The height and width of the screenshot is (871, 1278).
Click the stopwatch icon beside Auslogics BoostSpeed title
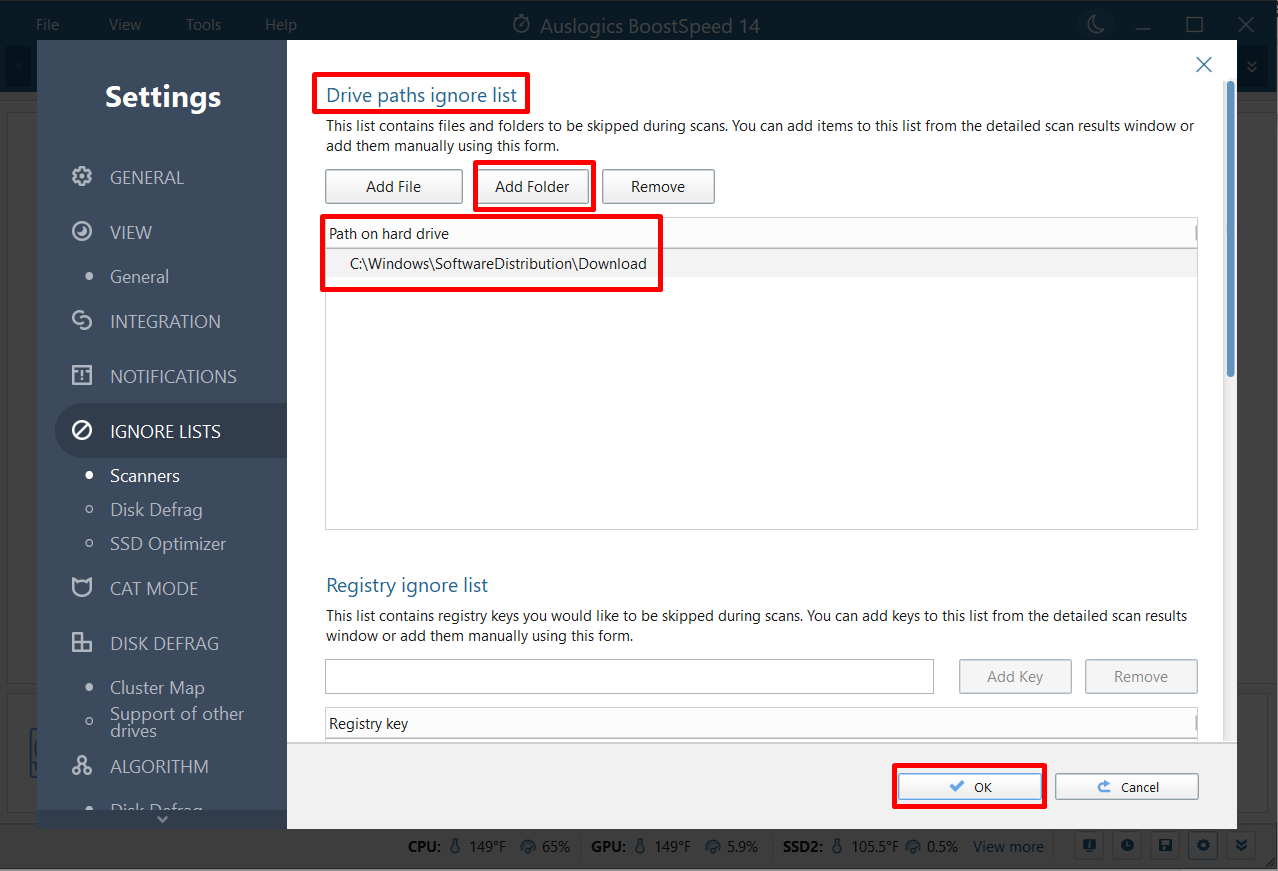click(x=521, y=25)
